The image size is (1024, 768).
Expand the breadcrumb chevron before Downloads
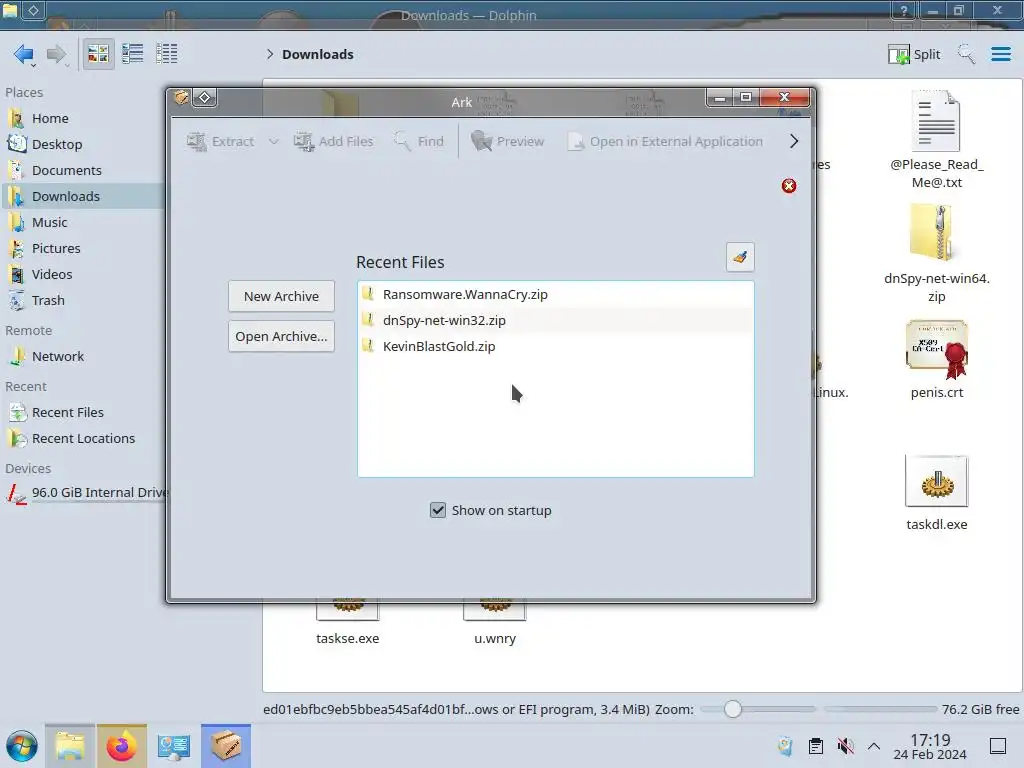pos(270,54)
